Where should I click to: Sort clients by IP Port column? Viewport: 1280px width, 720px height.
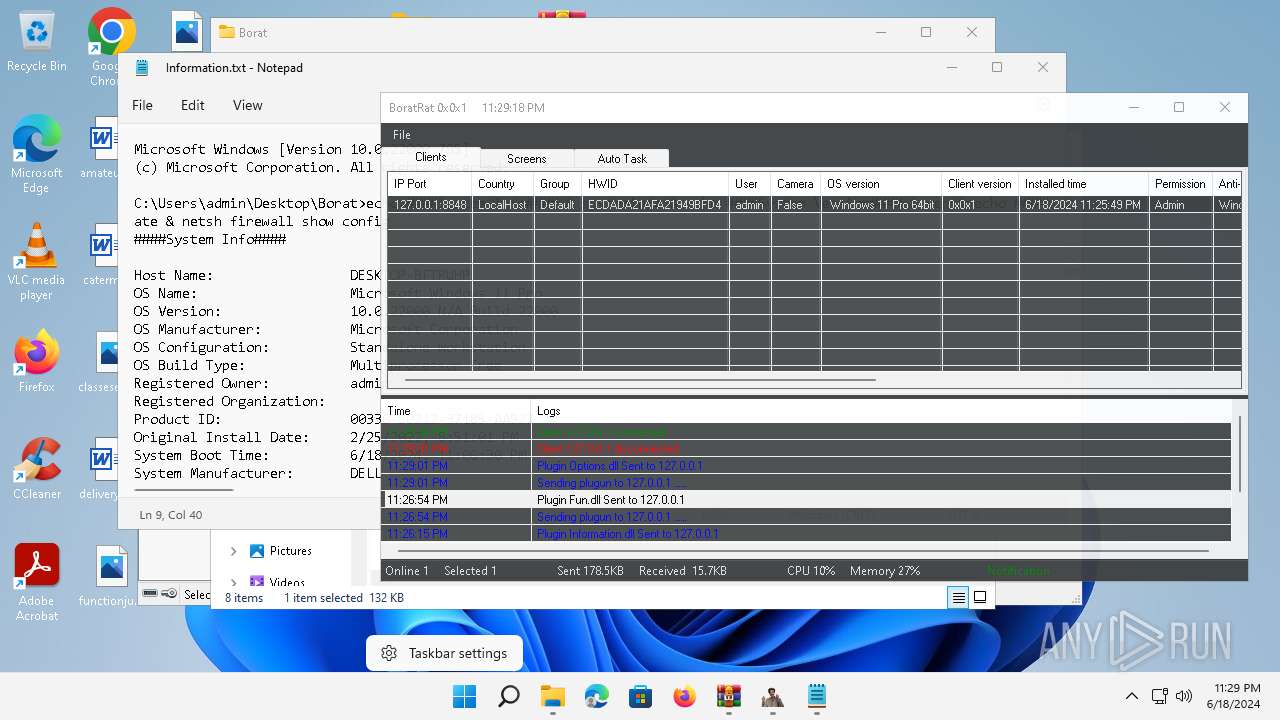430,184
